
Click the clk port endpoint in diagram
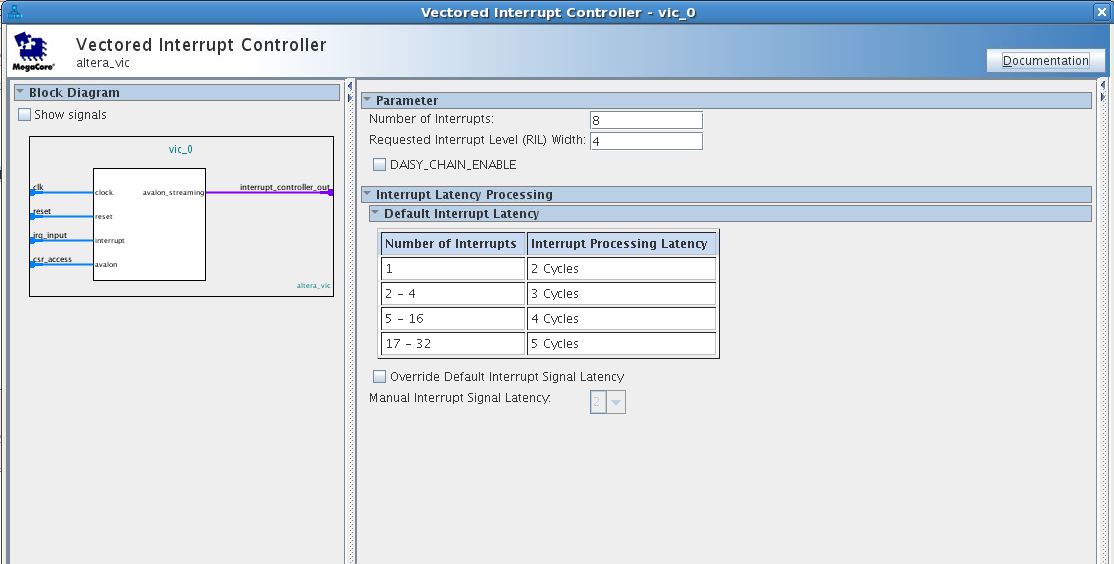click(32, 192)
